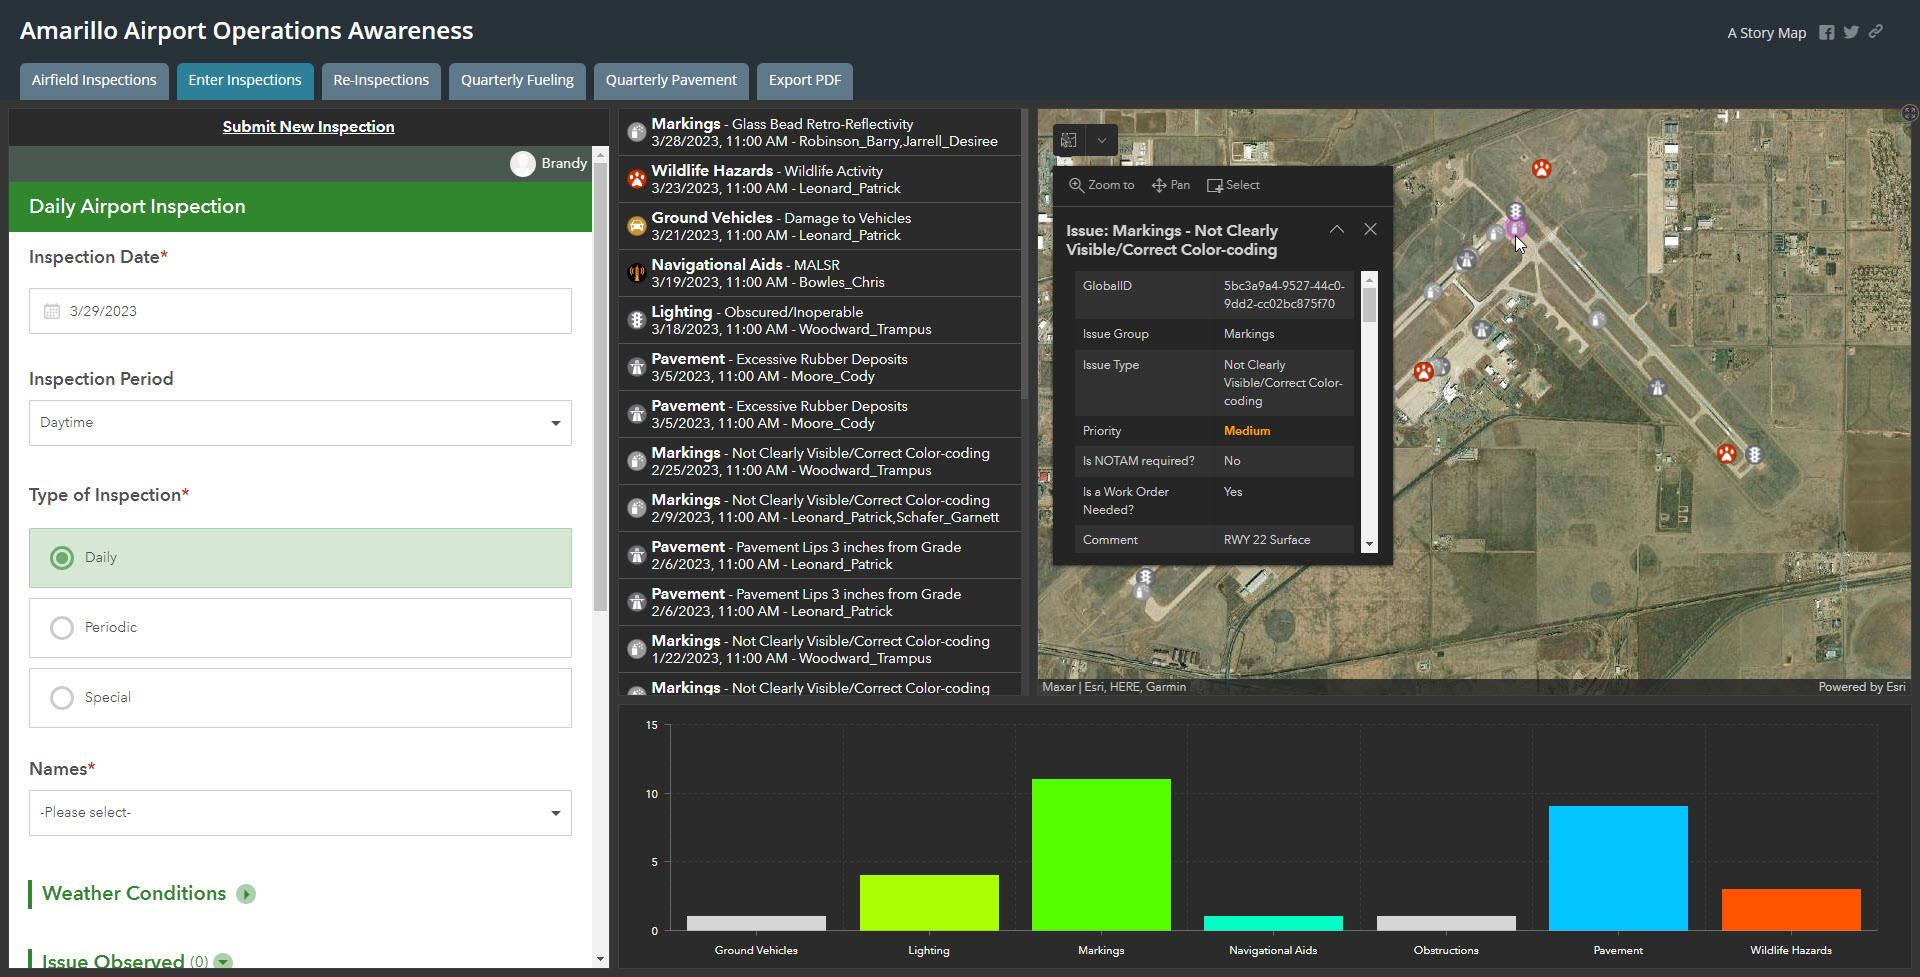Select the Special inspection type
The image size is (1920, 977).
[62, 698]
